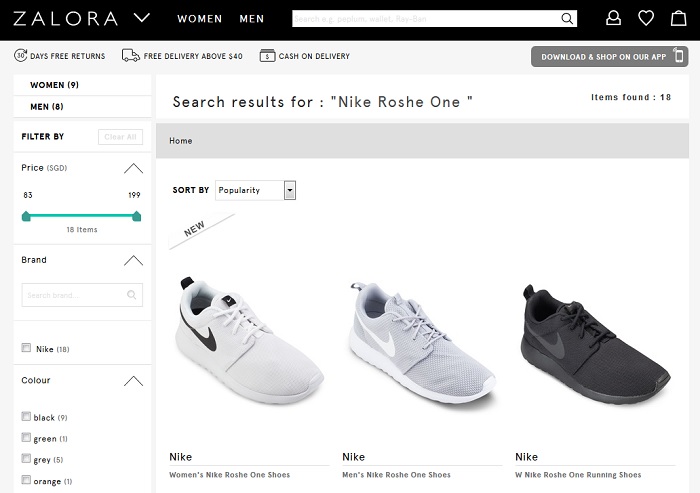Open the WOMEN menu
700x493 pixels.
(200, 19)
